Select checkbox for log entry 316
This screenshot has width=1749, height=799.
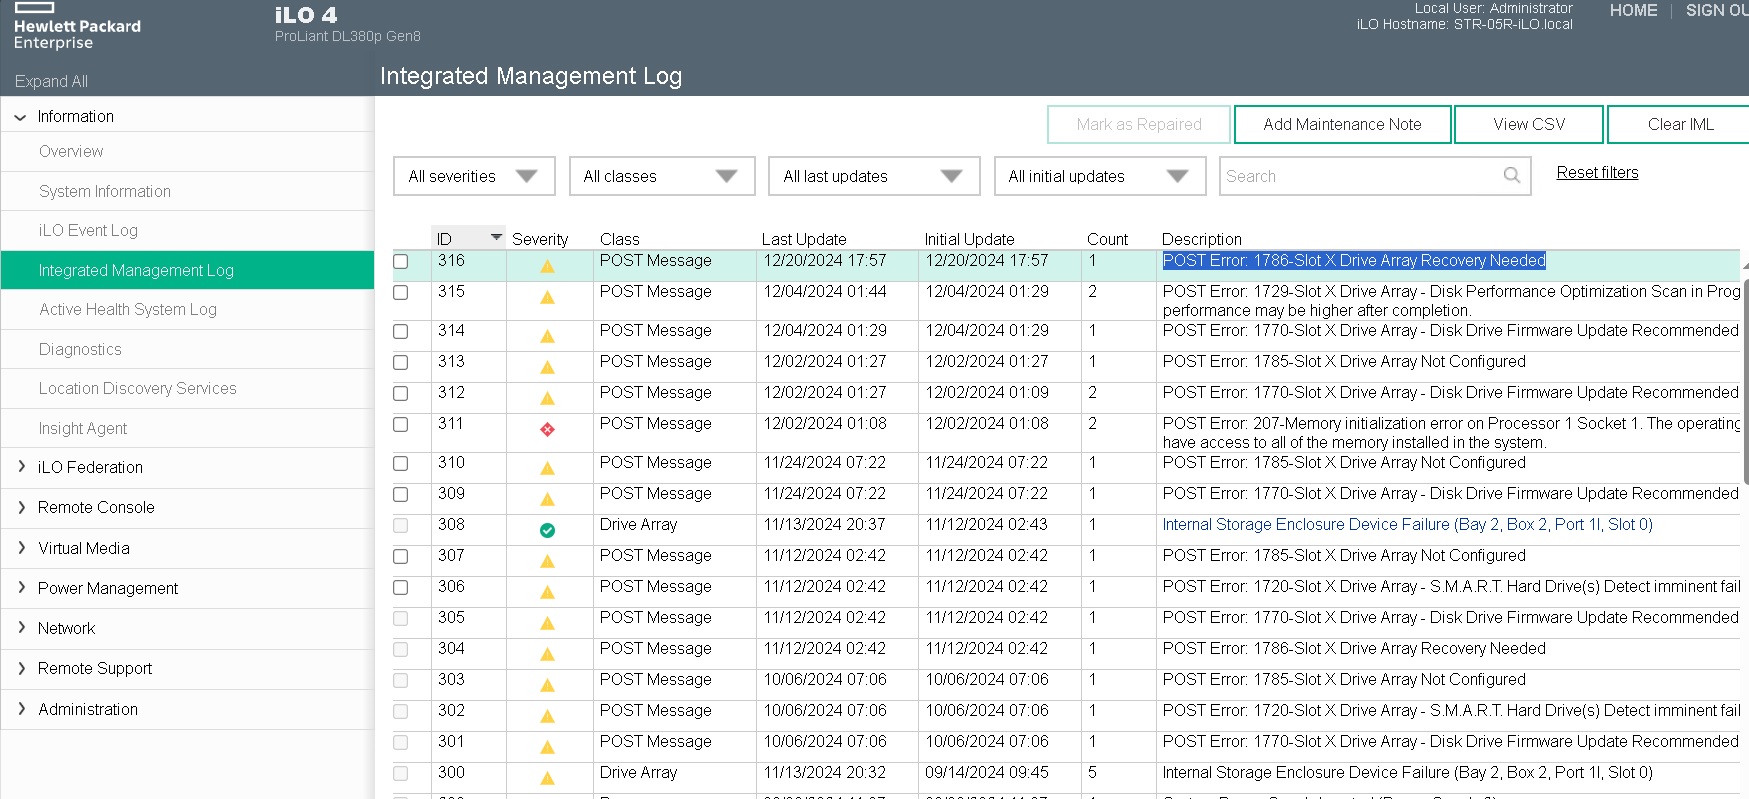coord(401,261)
